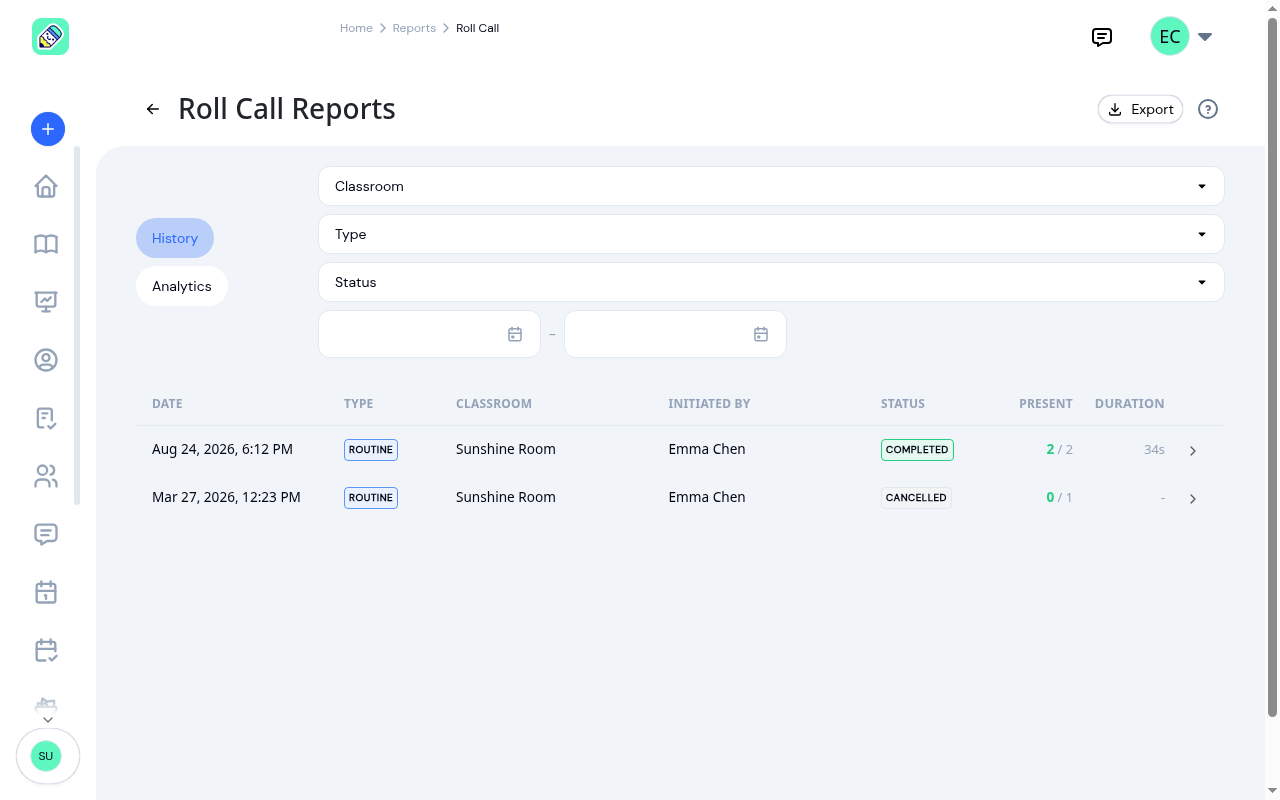The image size is (1280, 800).
Task: Click the start date input field
Action: coord(429,334)
